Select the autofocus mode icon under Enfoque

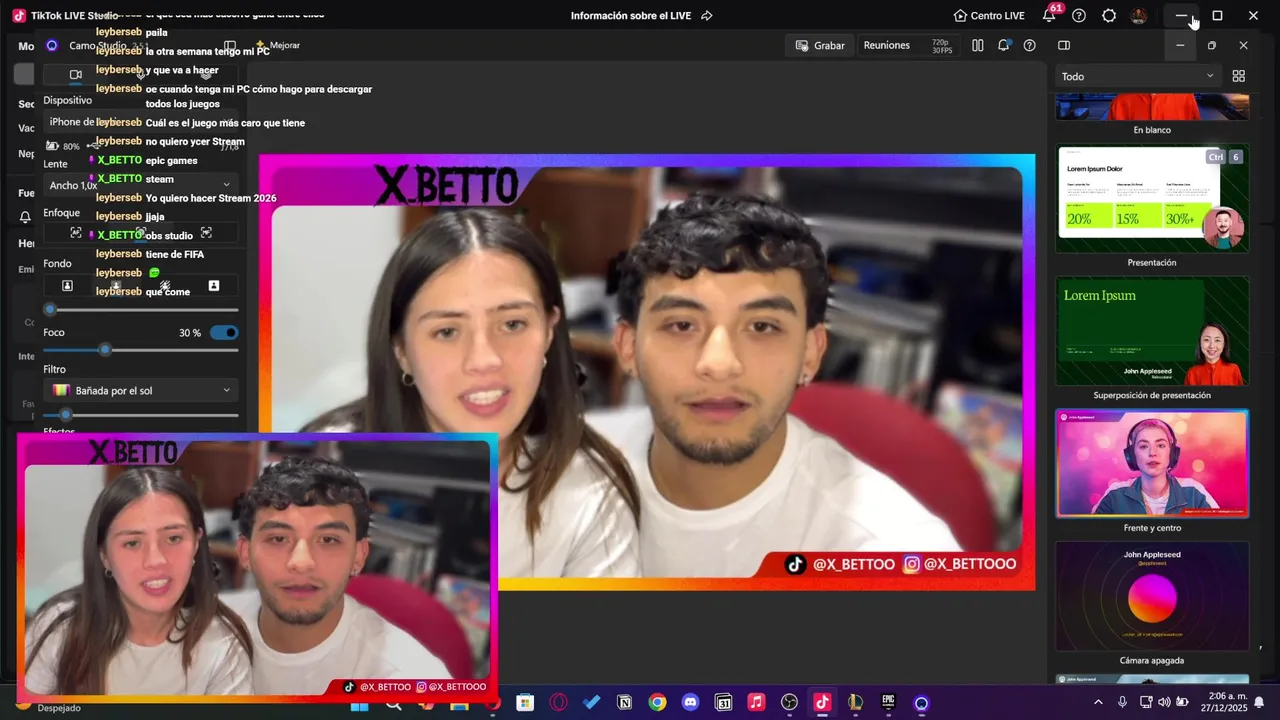coord(76,233)
